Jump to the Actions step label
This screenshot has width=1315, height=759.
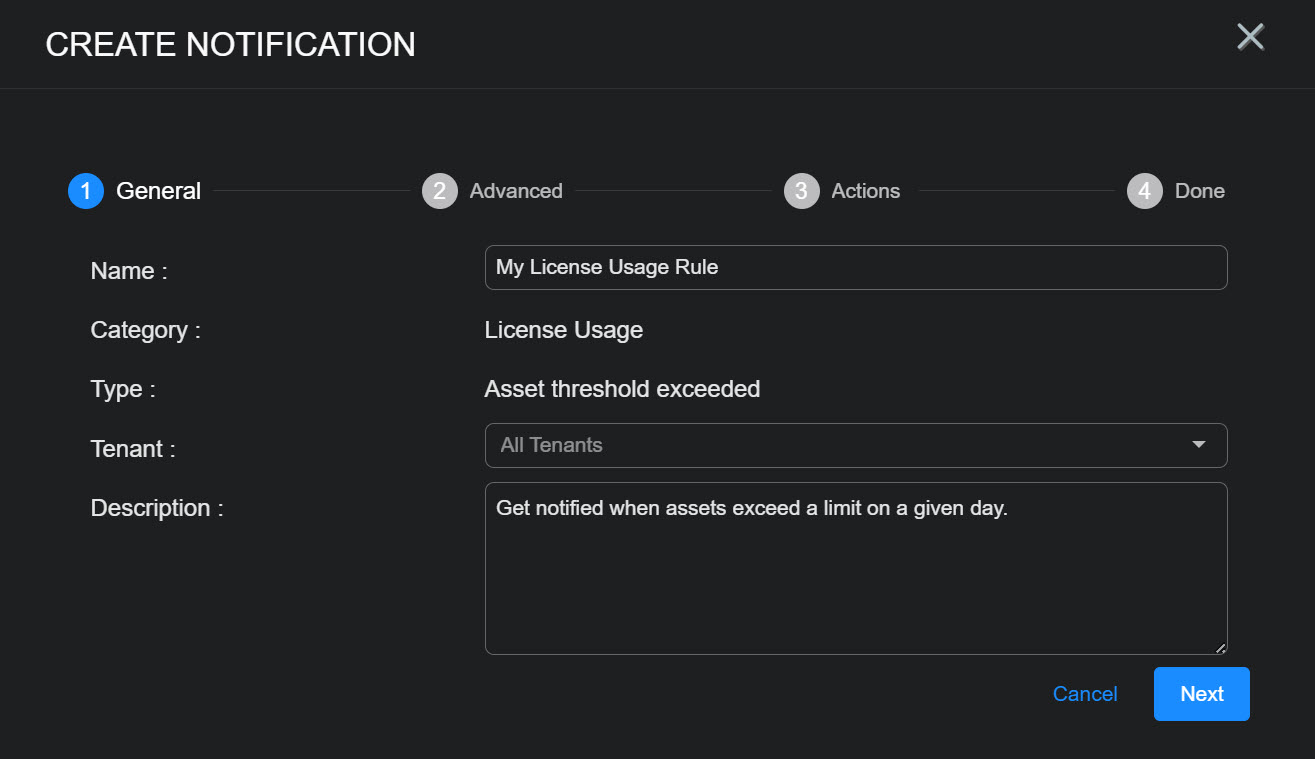pos(865,191)
